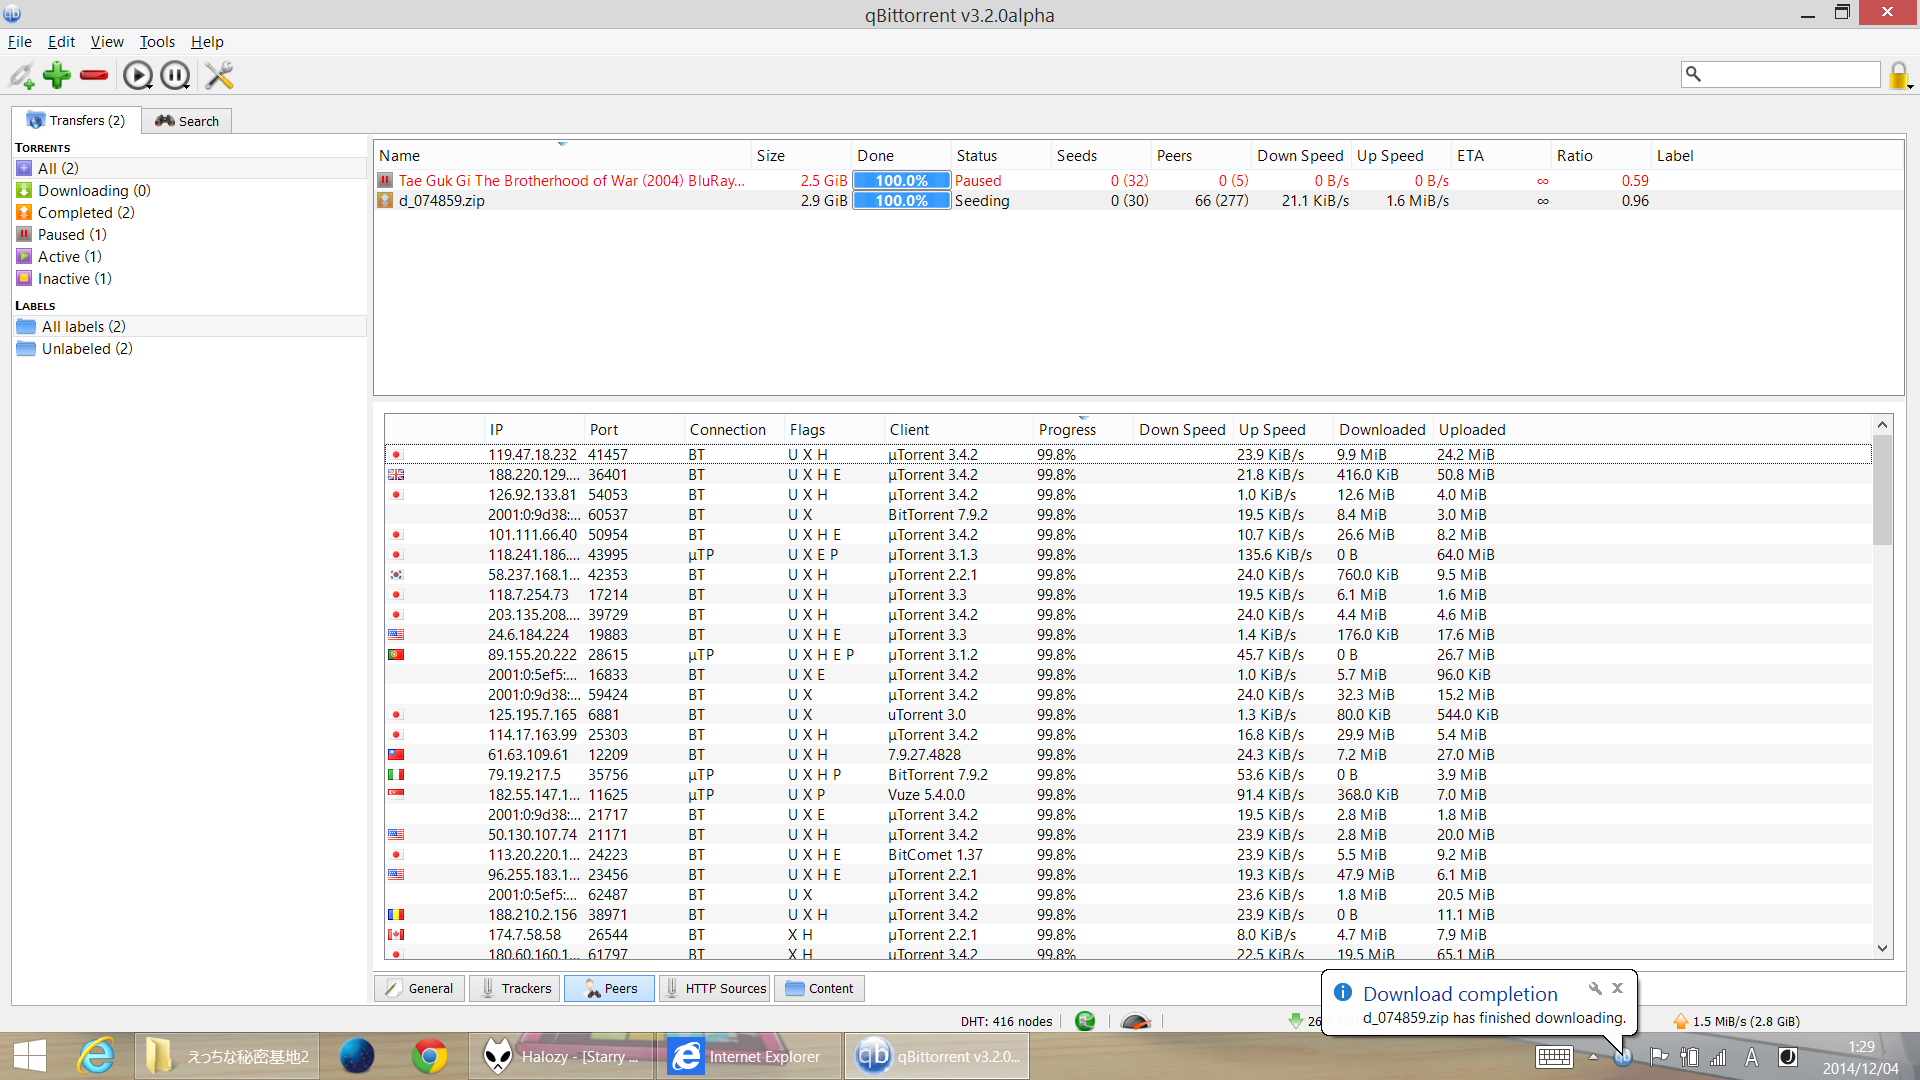
Task: Click the peers list vertical scrollbar thumb
Action: click(x=1882, y=490)
